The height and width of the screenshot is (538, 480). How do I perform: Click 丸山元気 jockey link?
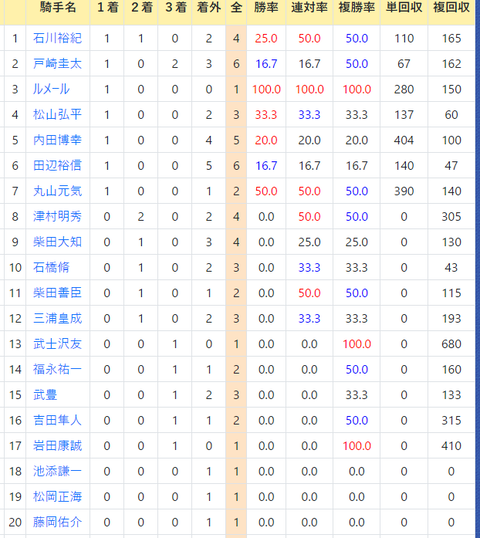[57, 191]
